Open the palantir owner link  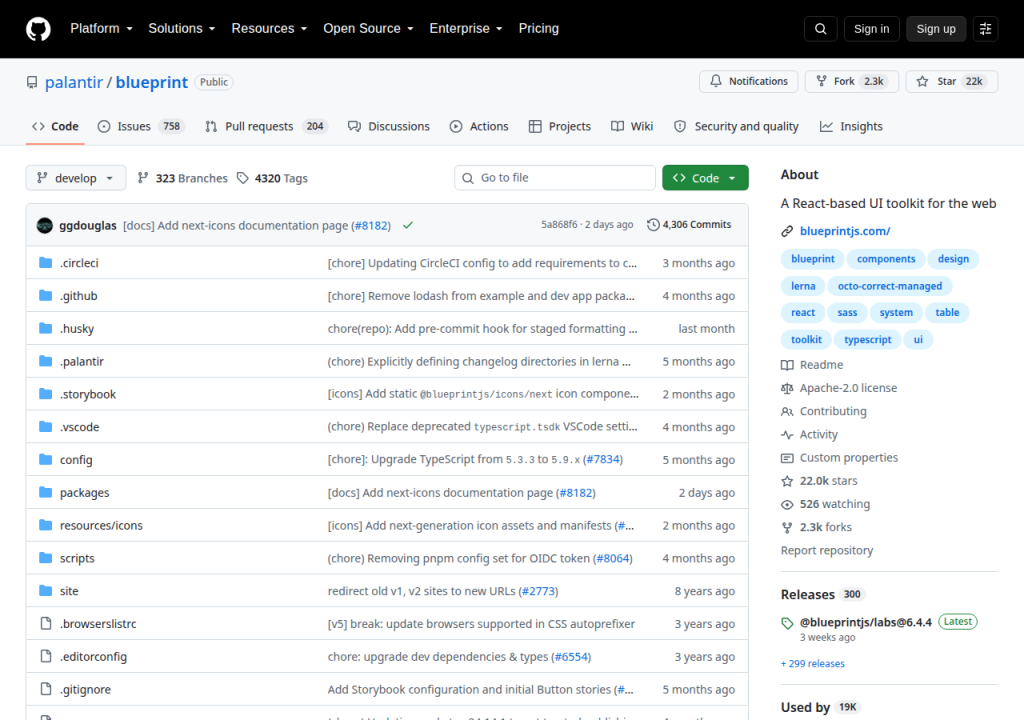click(74, 82)
